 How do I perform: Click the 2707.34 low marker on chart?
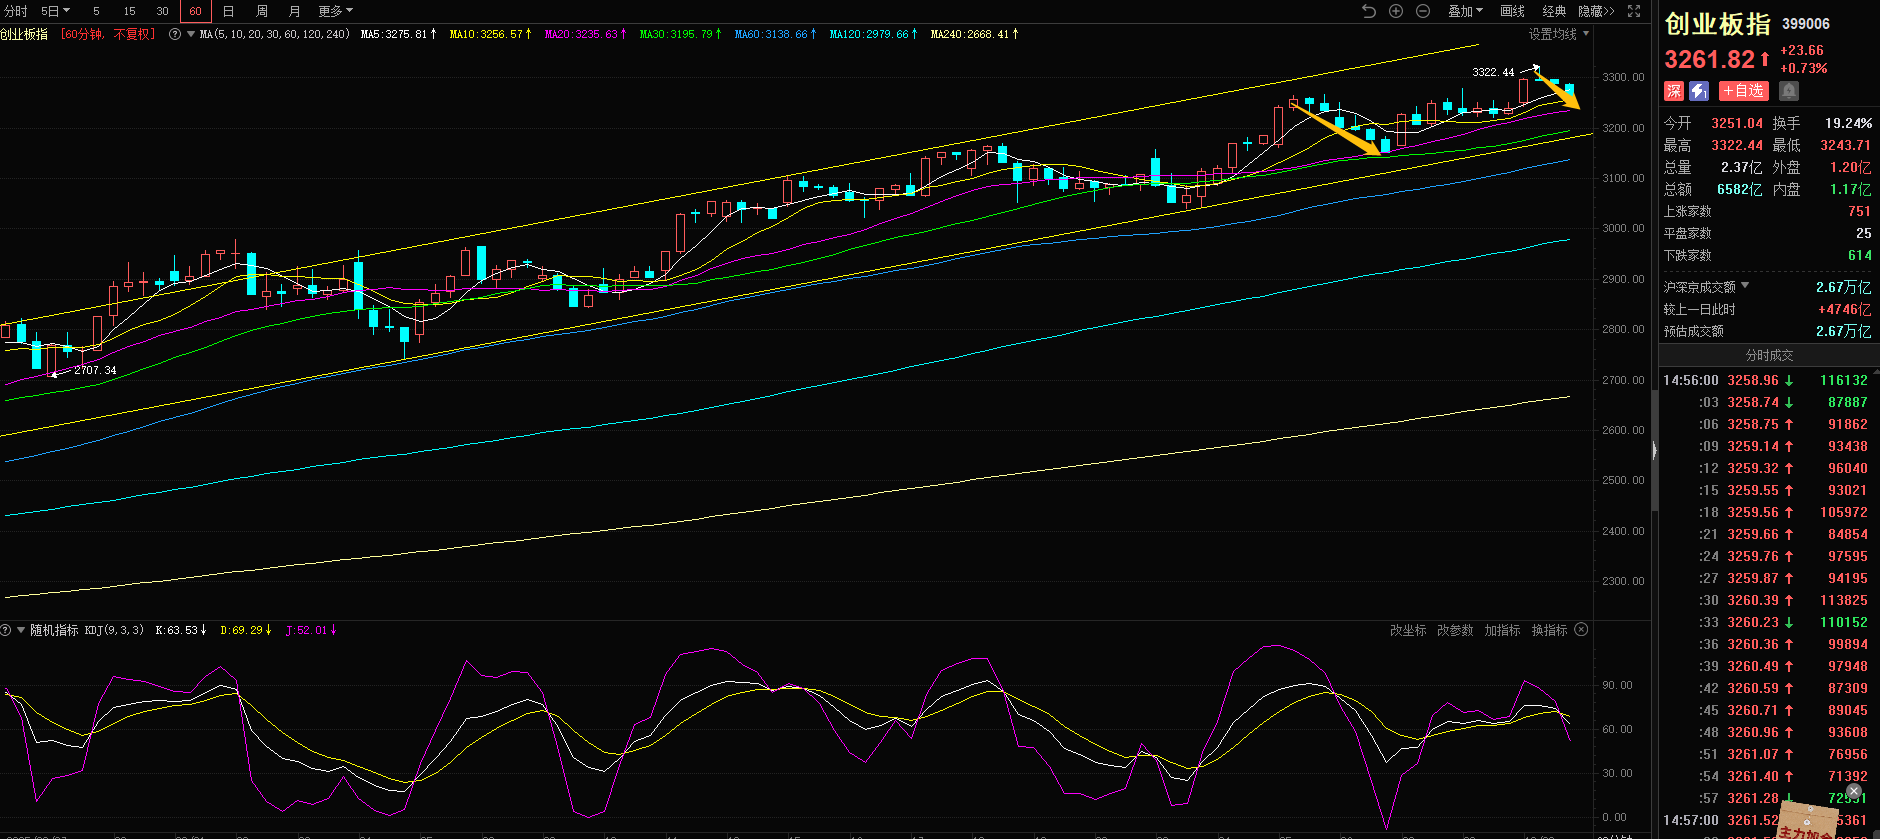coord(95,370)
